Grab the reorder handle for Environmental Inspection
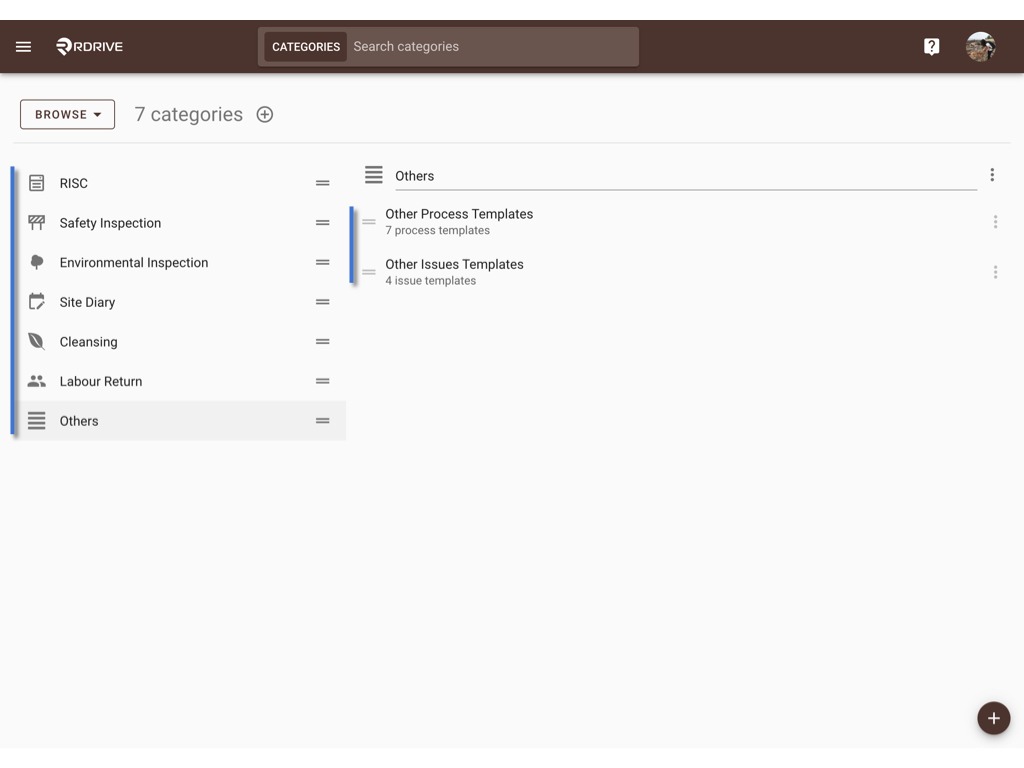The height and width of the screenshot is (768, 1024). [x=323, y=263]
